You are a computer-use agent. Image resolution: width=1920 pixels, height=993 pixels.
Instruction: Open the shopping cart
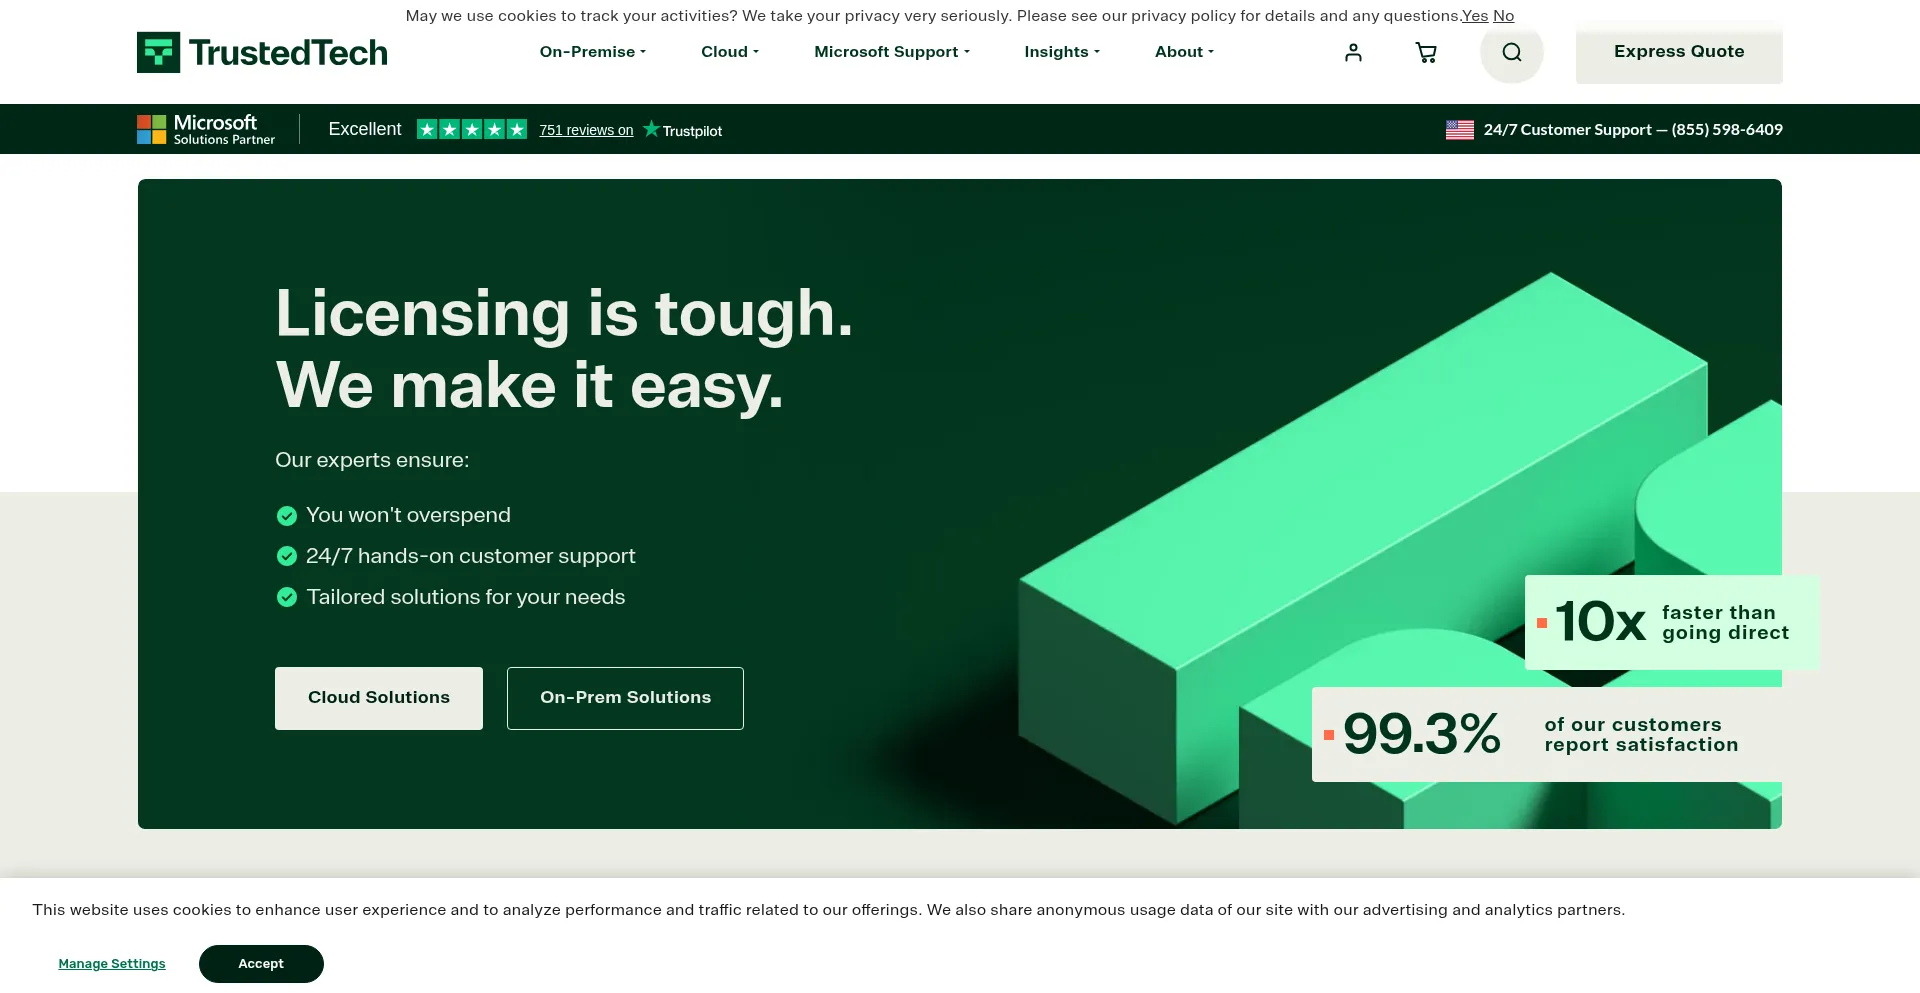tap(1425, 52)
